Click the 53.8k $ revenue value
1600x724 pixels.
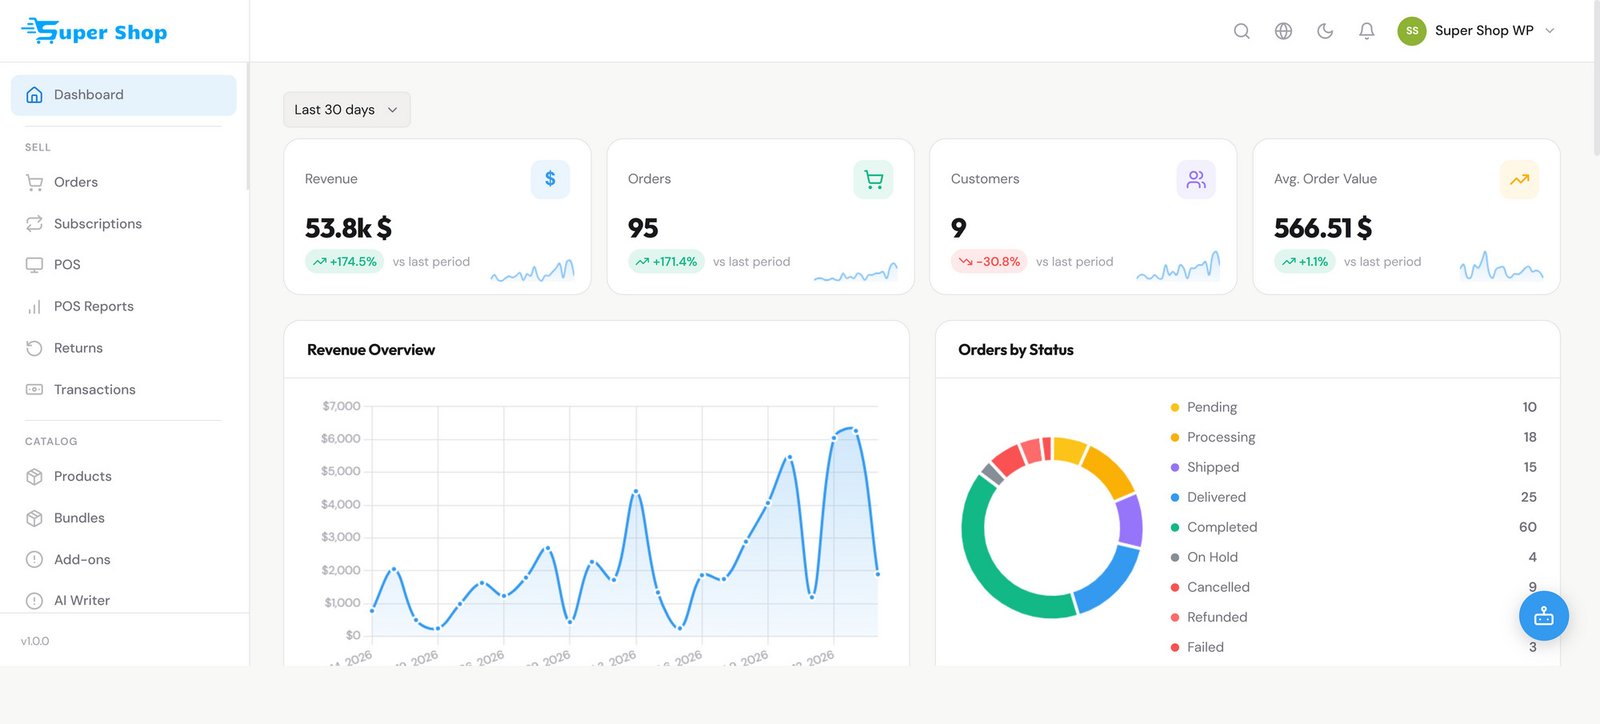pos(348,229)
